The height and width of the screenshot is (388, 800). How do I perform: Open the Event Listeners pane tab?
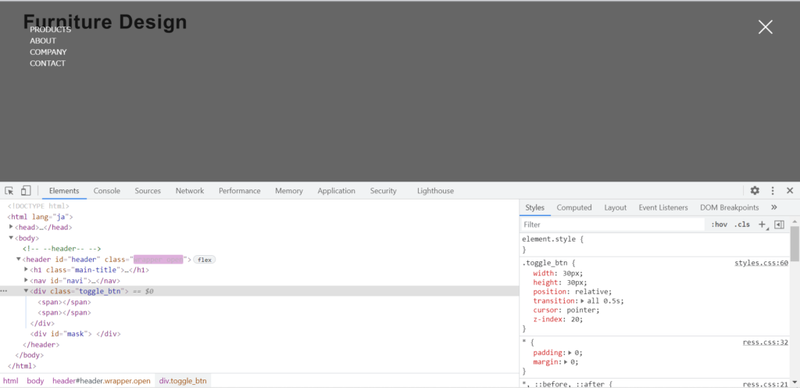coord(663,207)
